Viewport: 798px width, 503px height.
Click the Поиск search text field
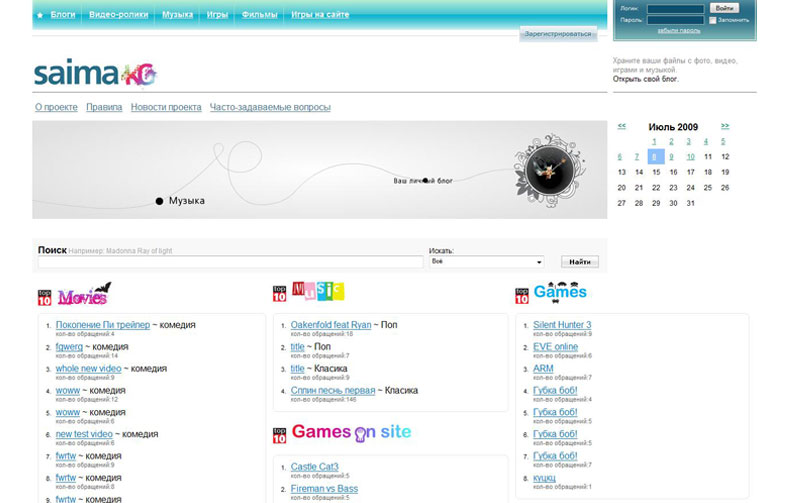click(x=230, y=262)
